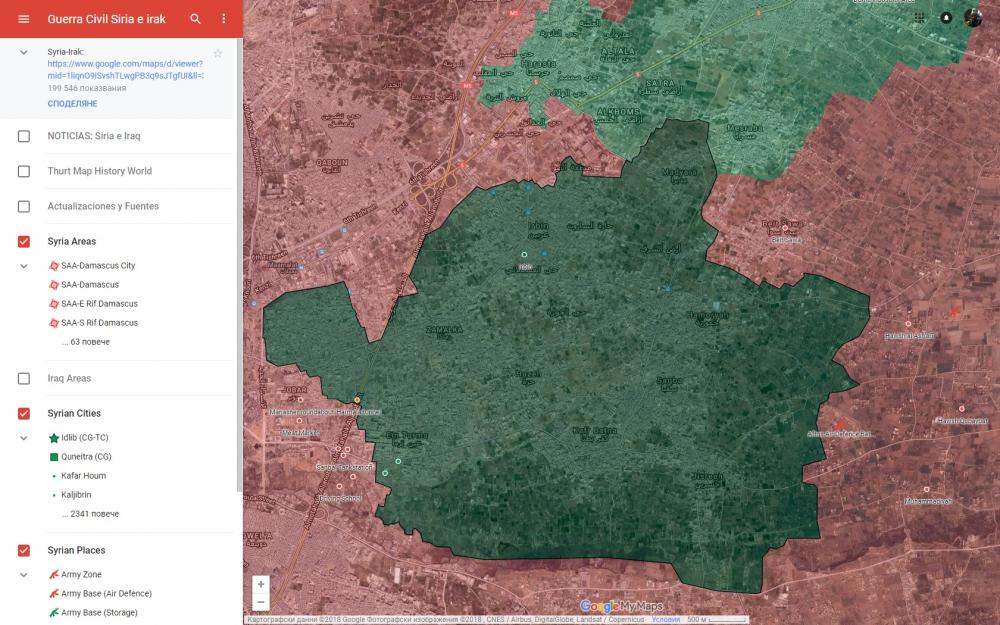Open the Google apps grid

(x=919, y=17)
